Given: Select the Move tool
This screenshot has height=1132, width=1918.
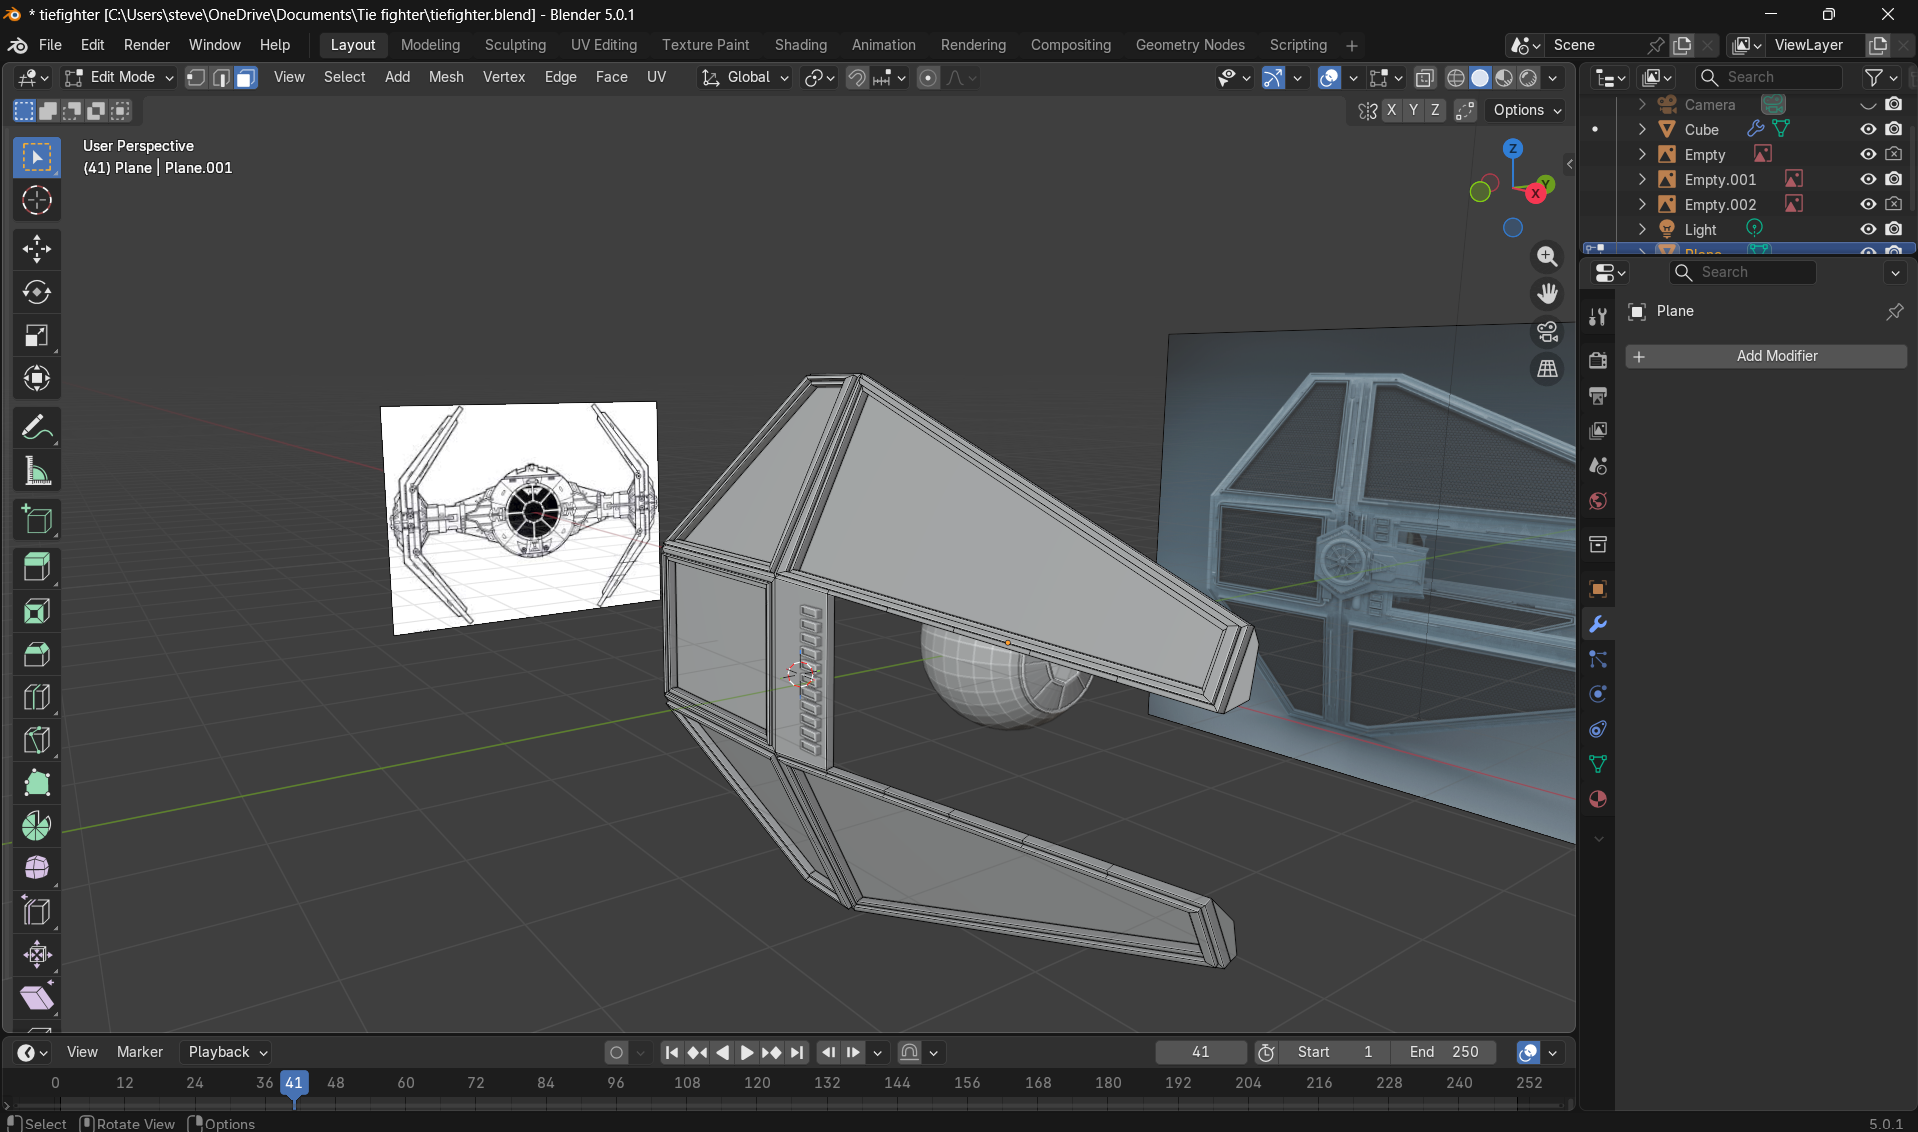Looking at the screenshot, I should pyautogui.click(x=37, y=249).
